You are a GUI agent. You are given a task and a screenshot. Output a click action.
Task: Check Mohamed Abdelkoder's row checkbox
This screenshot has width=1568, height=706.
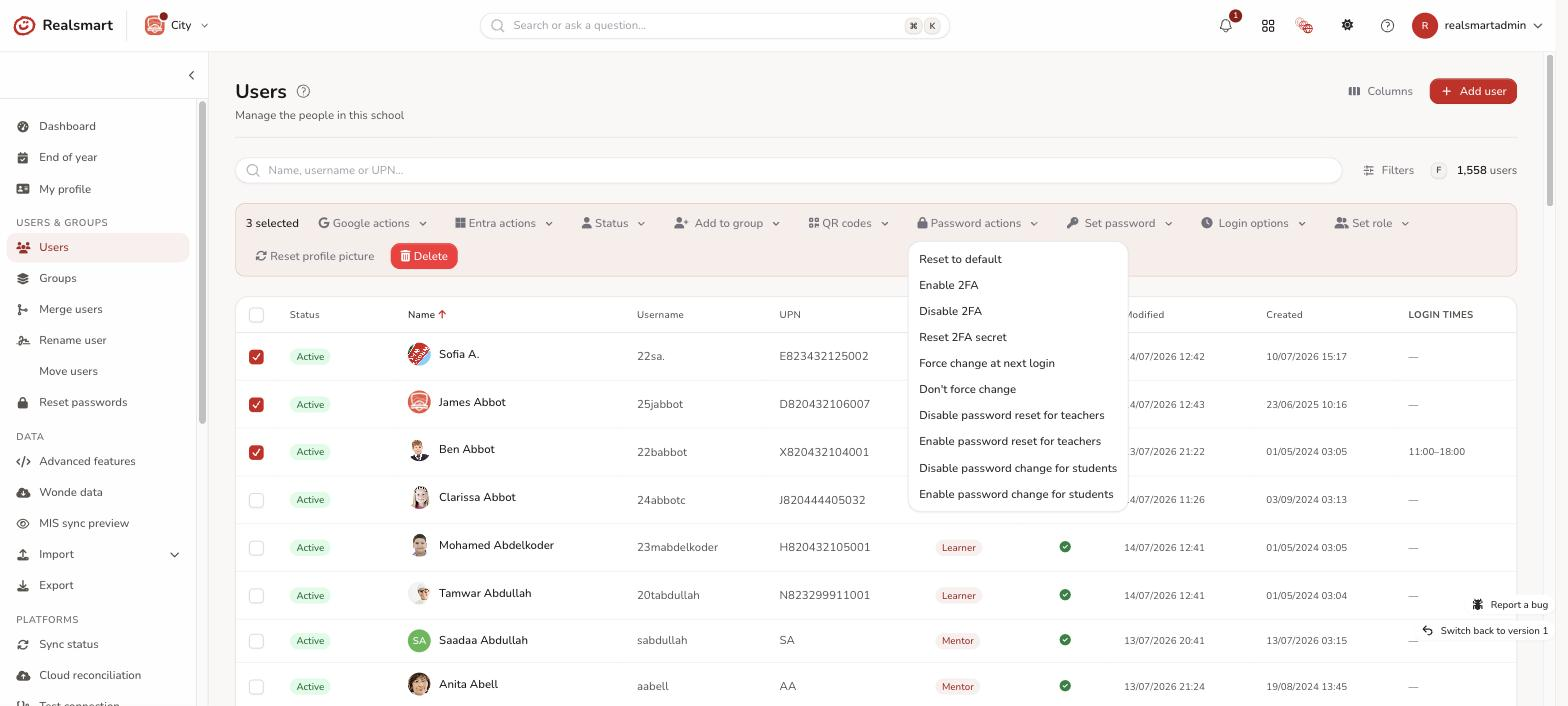point(256,548)
